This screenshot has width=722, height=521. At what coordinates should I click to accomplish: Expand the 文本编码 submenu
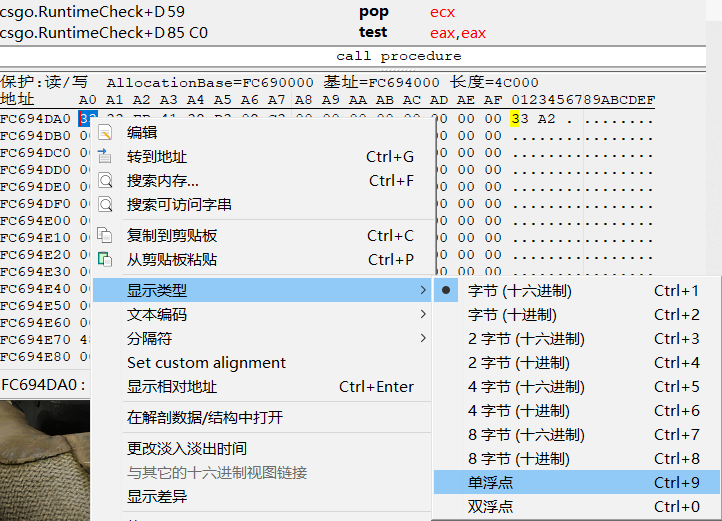(x=262, y=315)
